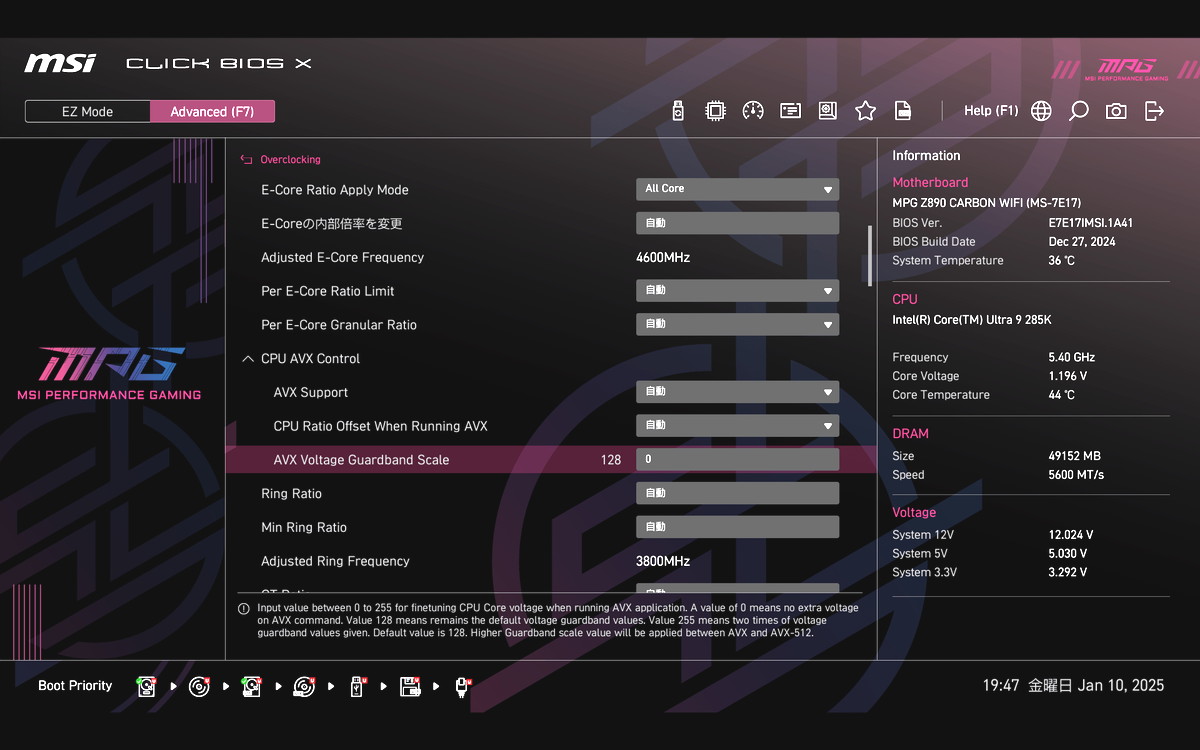This screenshot has width=1200, height=750.
Task: Collapse the CPU AVX Control section
Action: (248, 359)
